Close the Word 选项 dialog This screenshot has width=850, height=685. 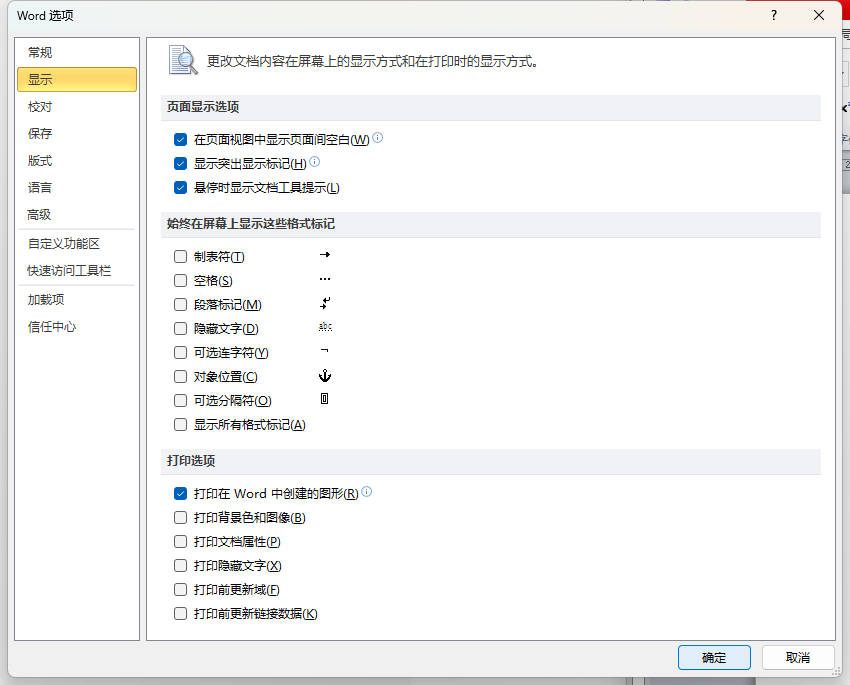coord(819,15)
